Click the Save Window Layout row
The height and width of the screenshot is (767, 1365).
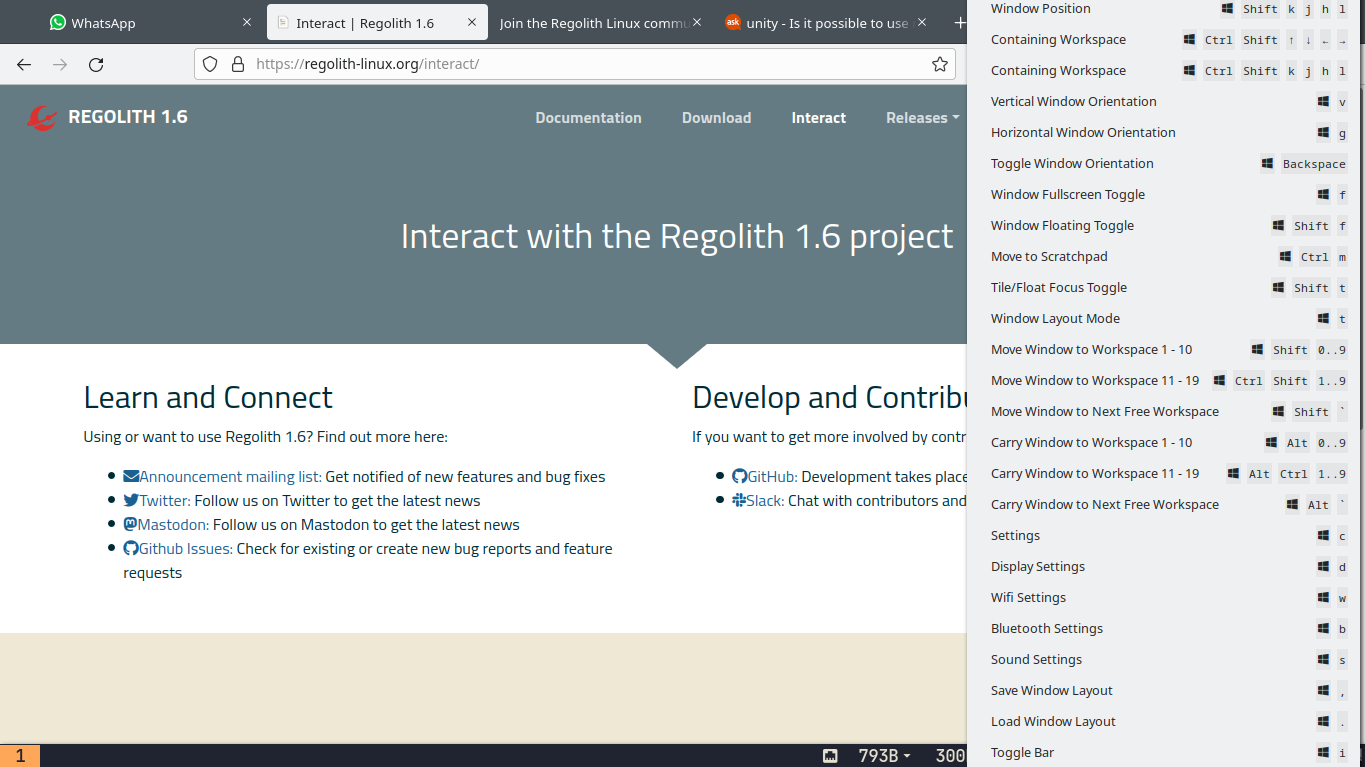tap(1167, 691)
